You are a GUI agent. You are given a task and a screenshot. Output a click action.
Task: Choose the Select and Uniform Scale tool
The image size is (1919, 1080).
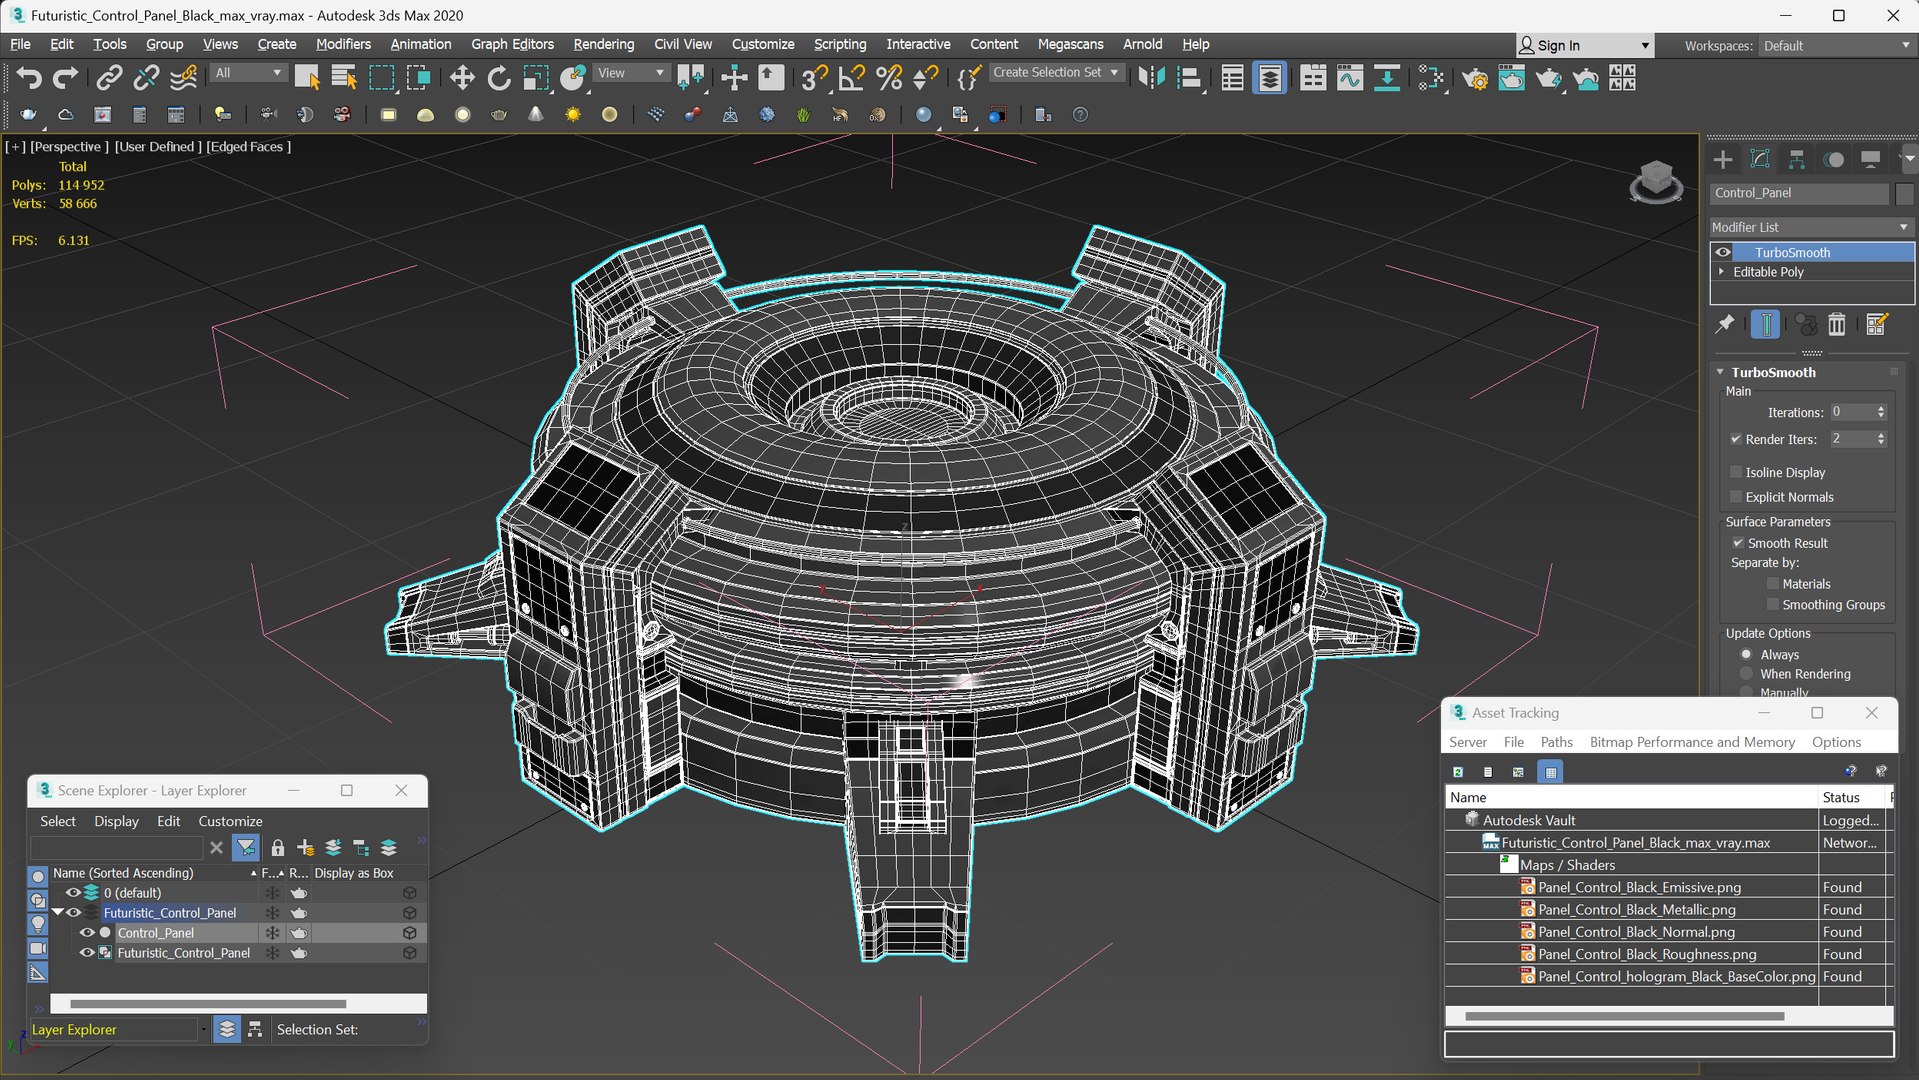click(x=536, y=77)
